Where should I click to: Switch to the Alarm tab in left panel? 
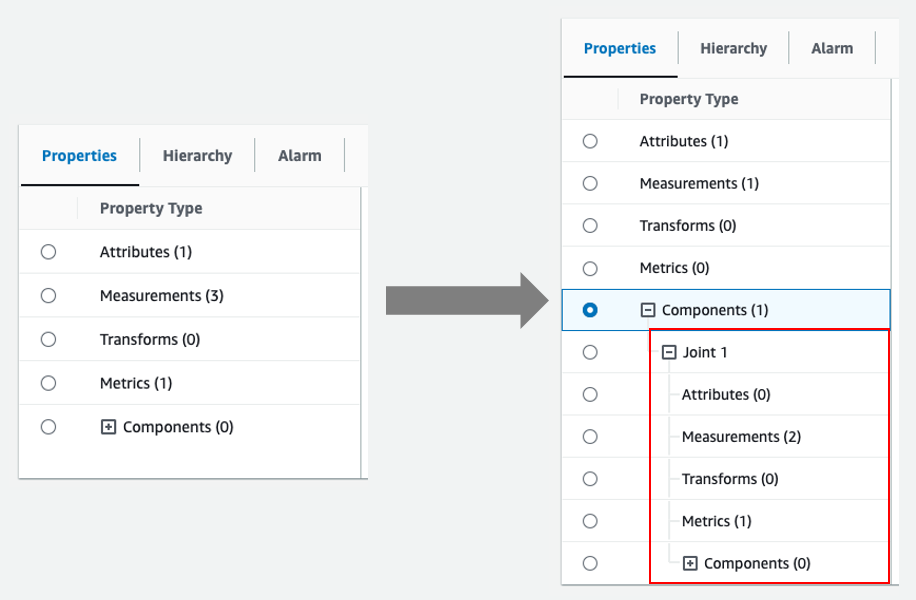tap(300, 156)
